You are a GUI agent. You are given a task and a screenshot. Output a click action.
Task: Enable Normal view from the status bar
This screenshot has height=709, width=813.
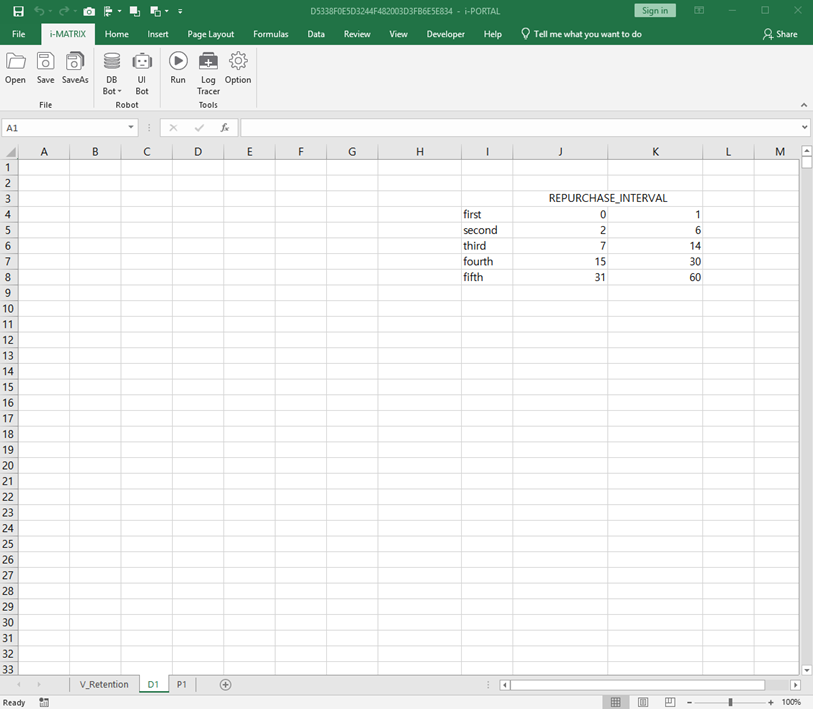click(616, 701)
